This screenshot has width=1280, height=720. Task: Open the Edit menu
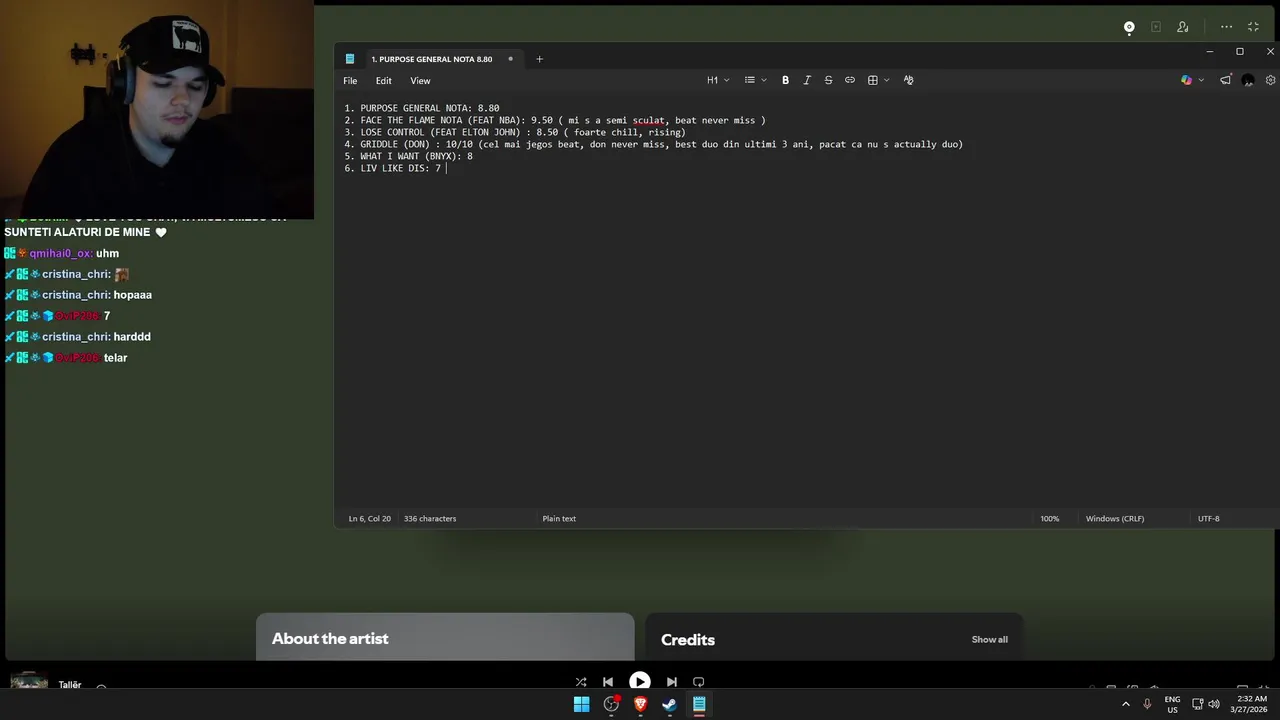click(384, 81)
